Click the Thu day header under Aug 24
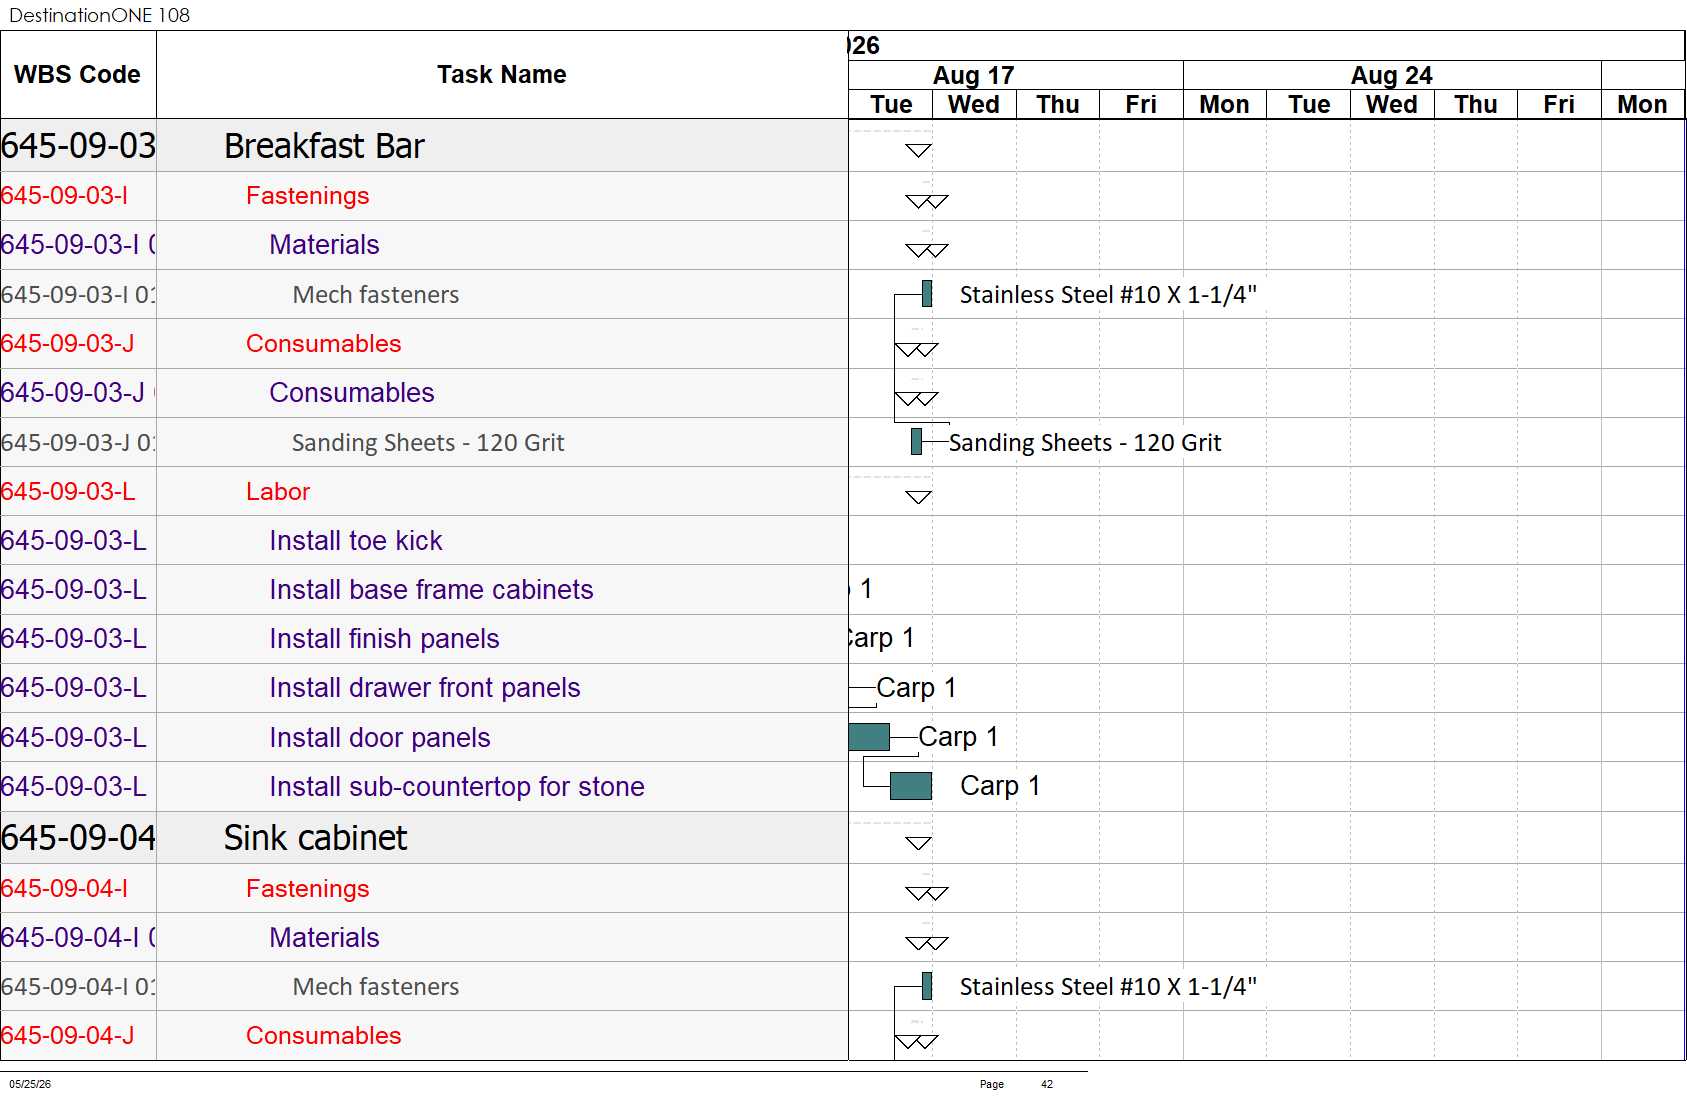1687x1097 pixels. [1475, 105]
